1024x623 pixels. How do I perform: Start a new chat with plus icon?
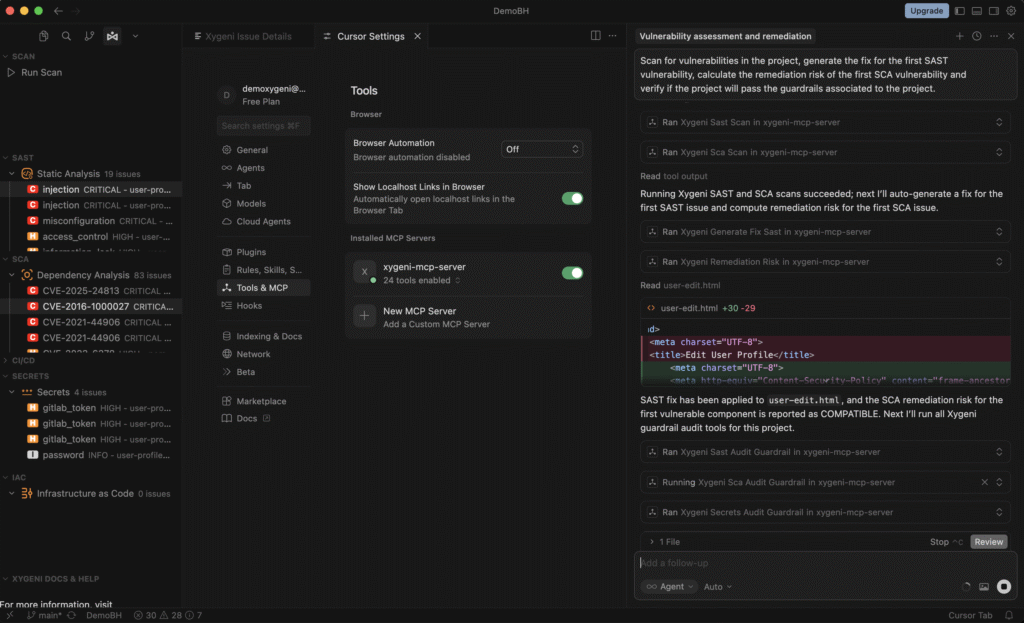pyautogui.click(x=959, y=37)
